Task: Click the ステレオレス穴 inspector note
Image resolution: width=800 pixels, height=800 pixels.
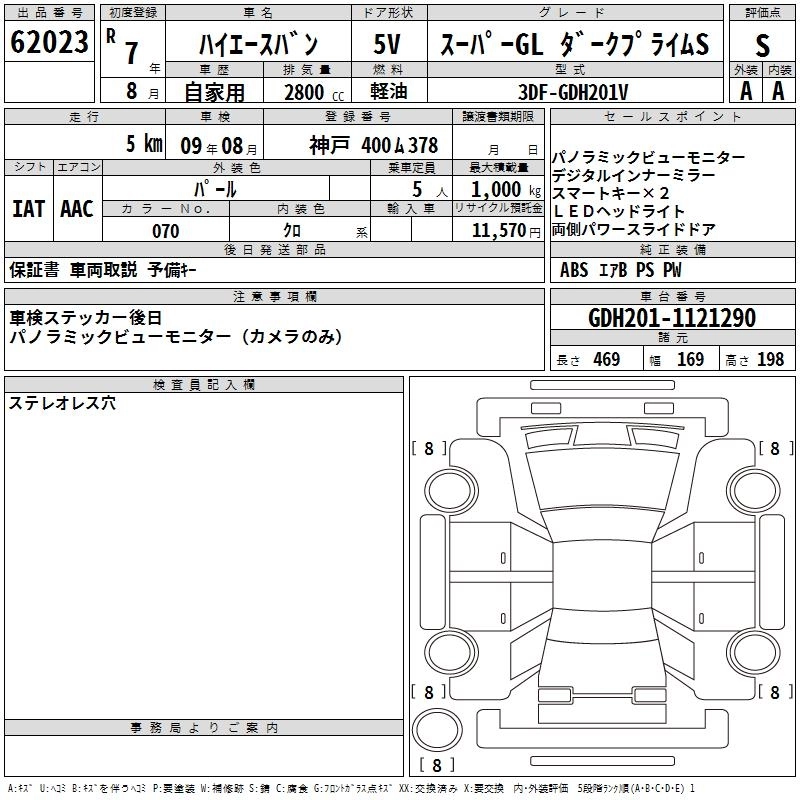Action: [62, 404]
